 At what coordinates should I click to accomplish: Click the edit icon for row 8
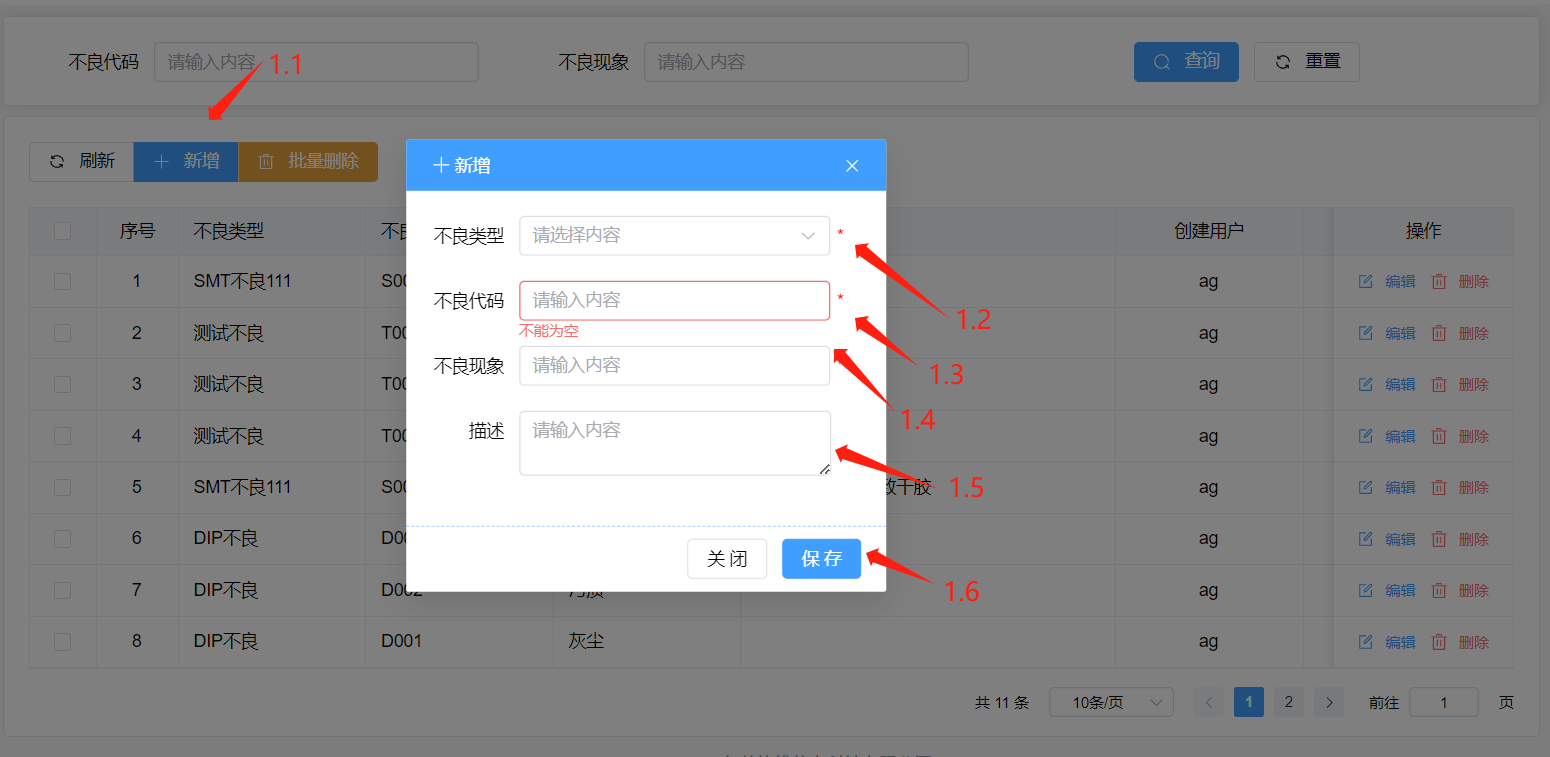pos(1365,642)
